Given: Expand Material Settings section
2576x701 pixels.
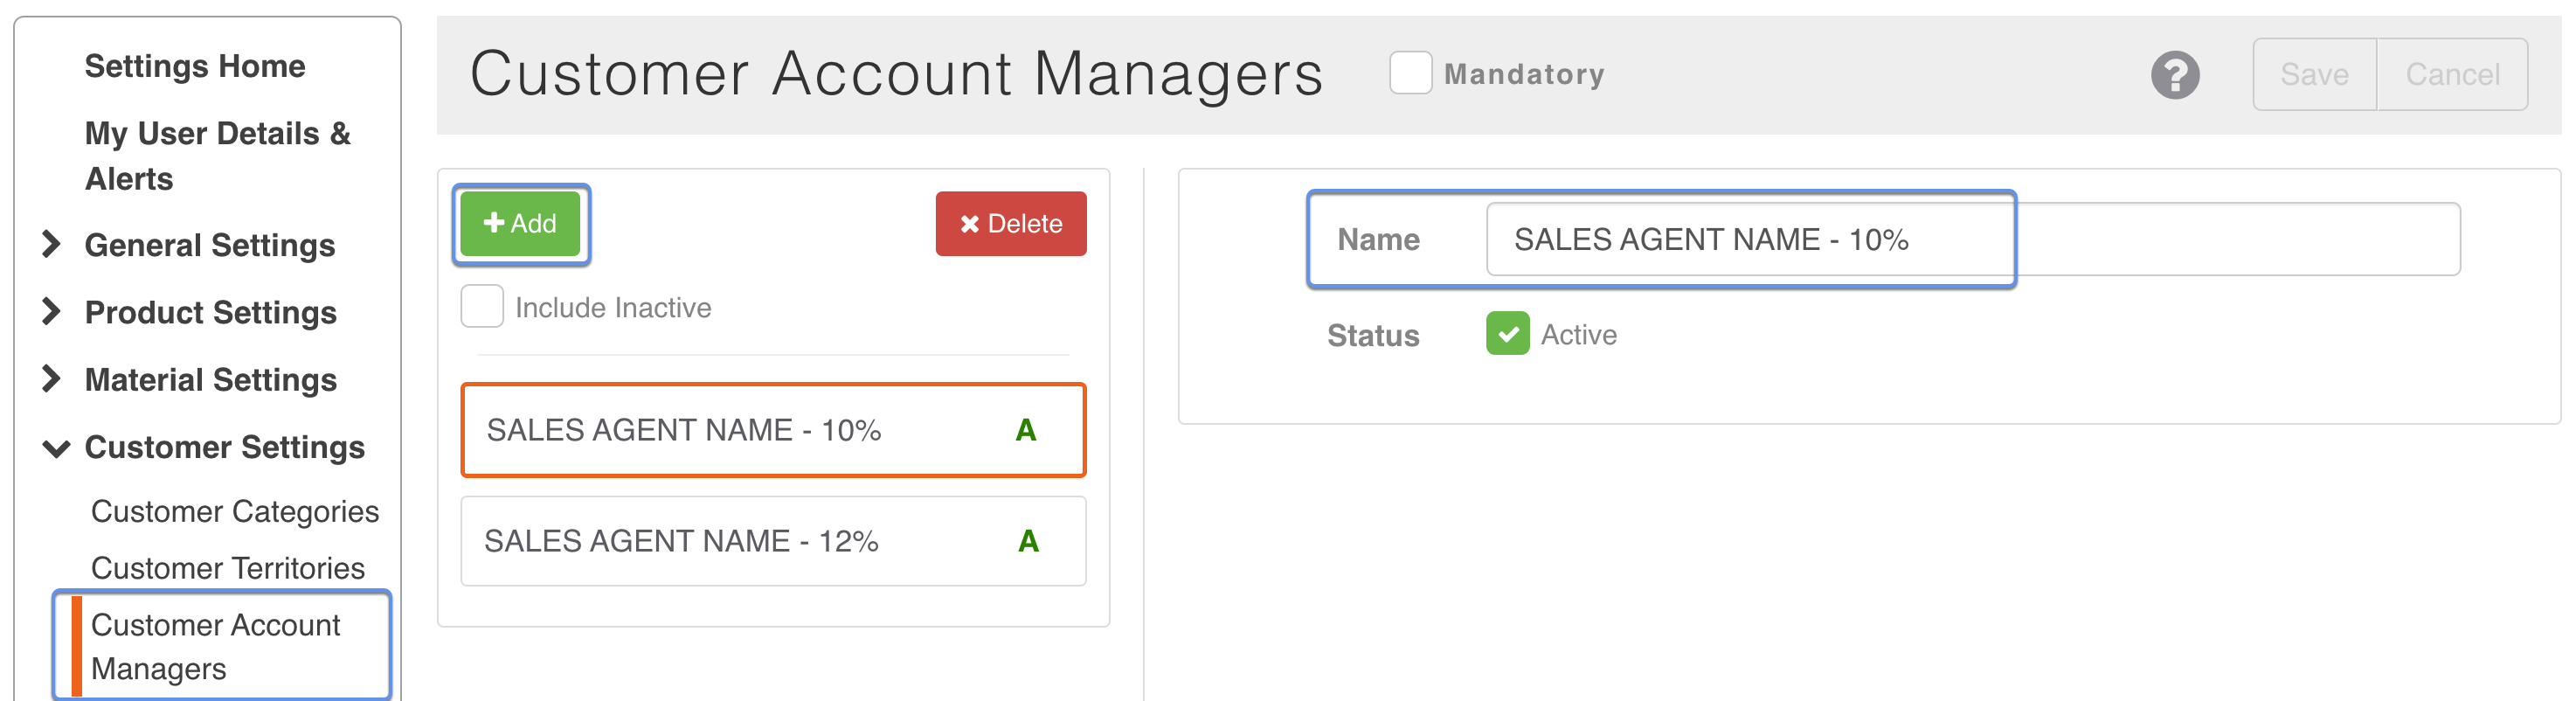Looking at the screenshot, I should tap(210, 380).
